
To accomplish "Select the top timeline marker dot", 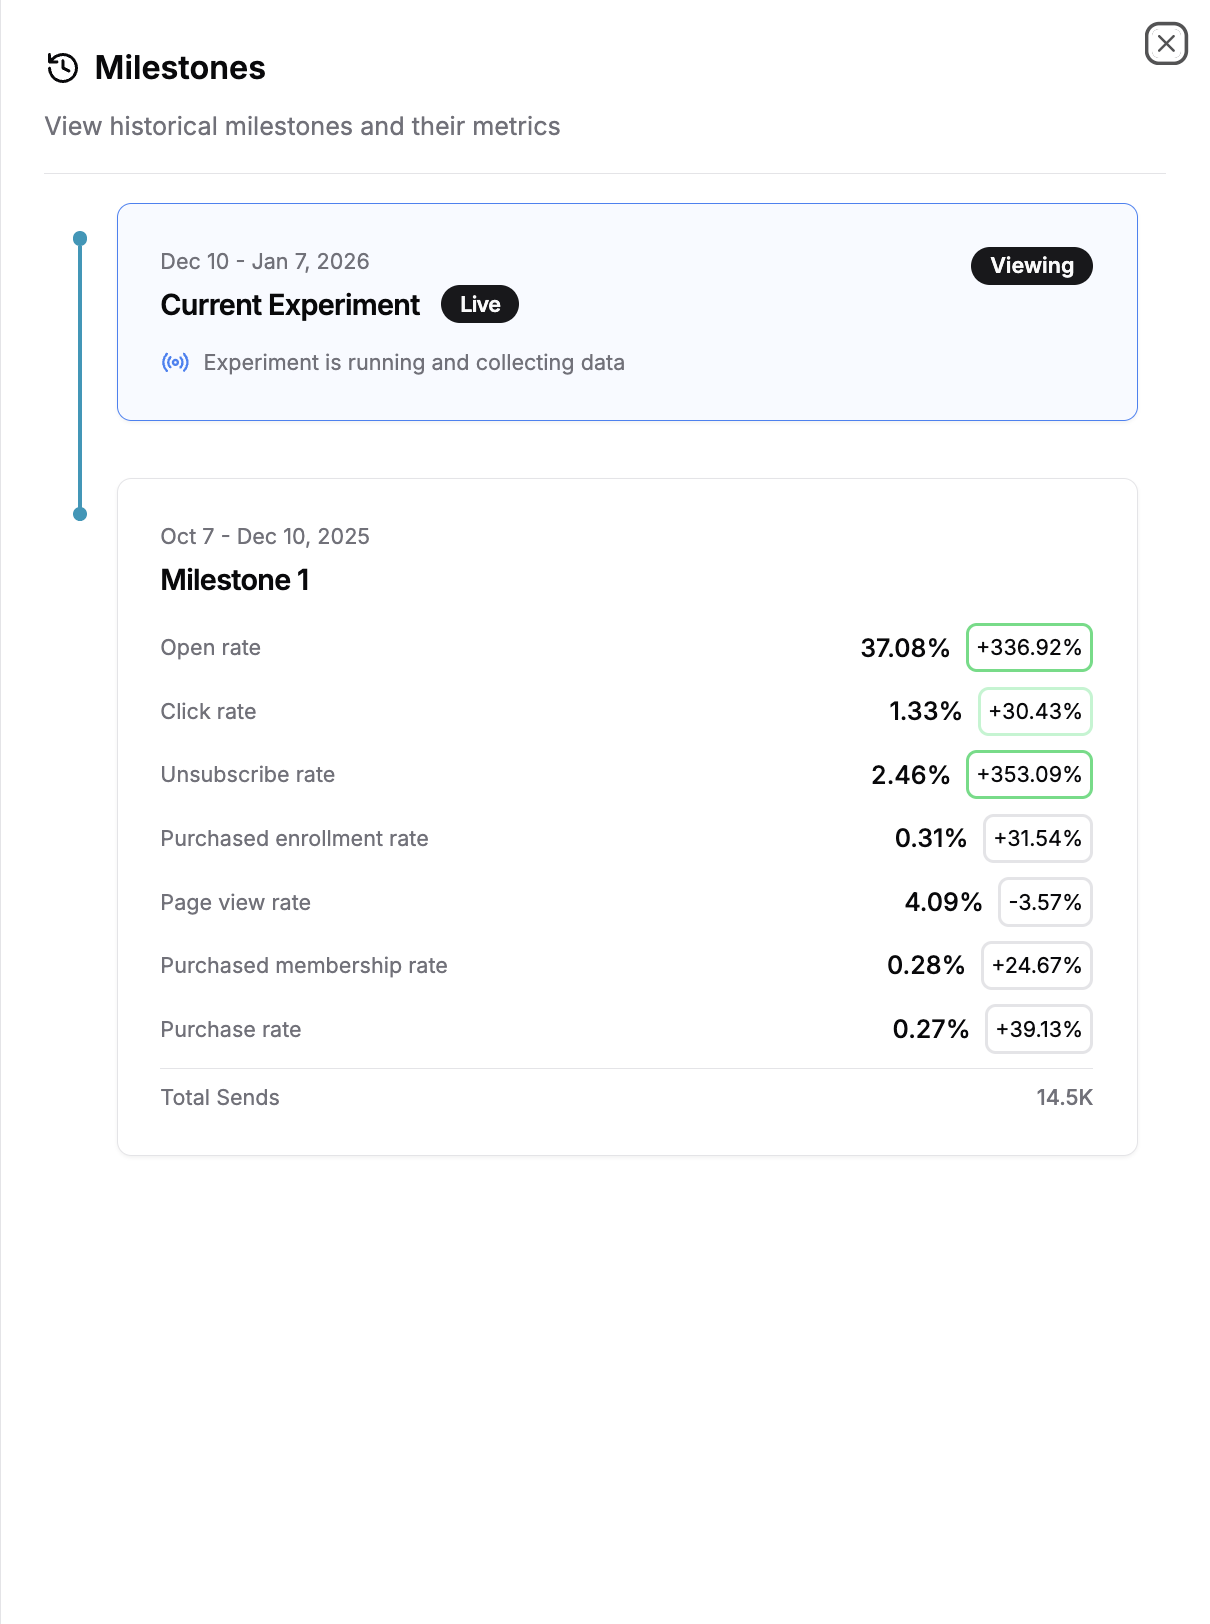I will pyautogui.click(x=80, y=238).
